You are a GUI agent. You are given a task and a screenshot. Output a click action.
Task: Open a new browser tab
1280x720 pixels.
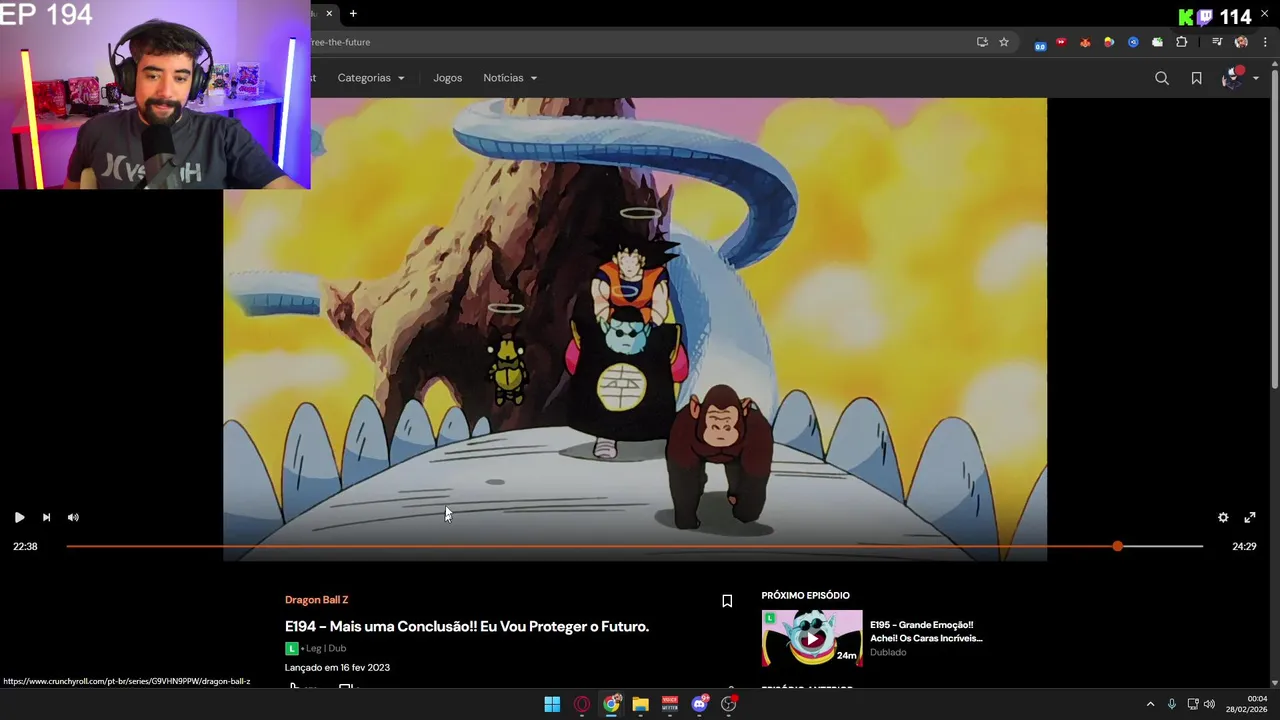353,13
